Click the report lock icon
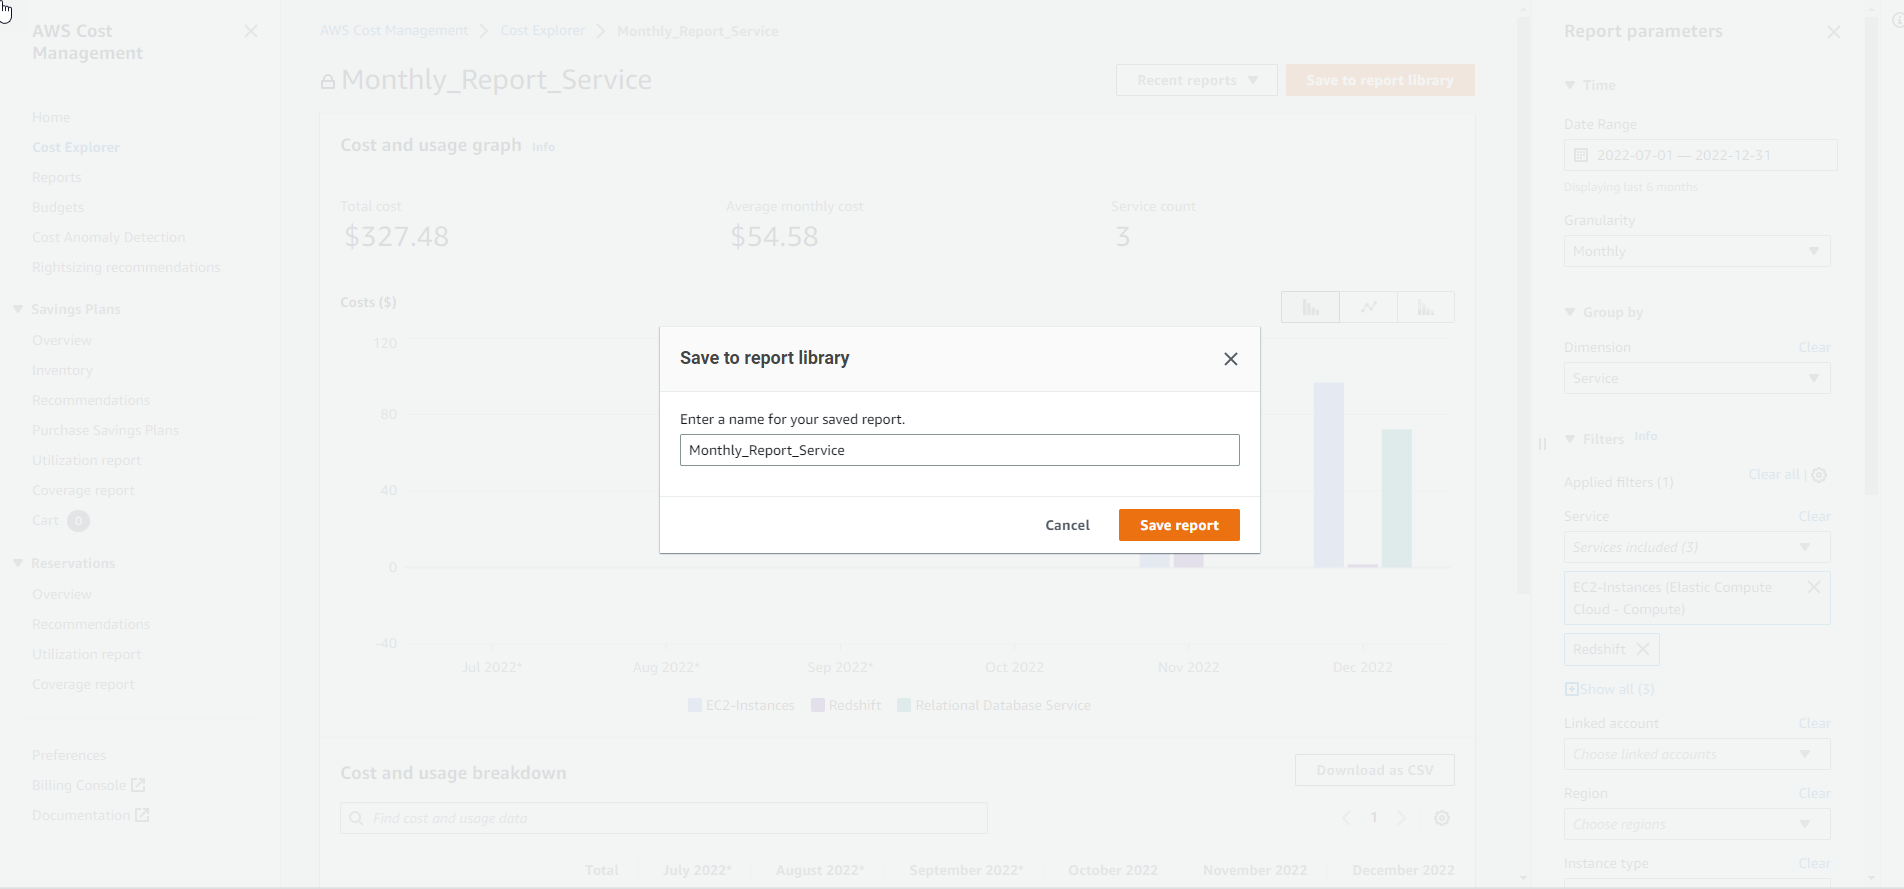Screen dimensions: 1904x889 (x=328, y=81)
